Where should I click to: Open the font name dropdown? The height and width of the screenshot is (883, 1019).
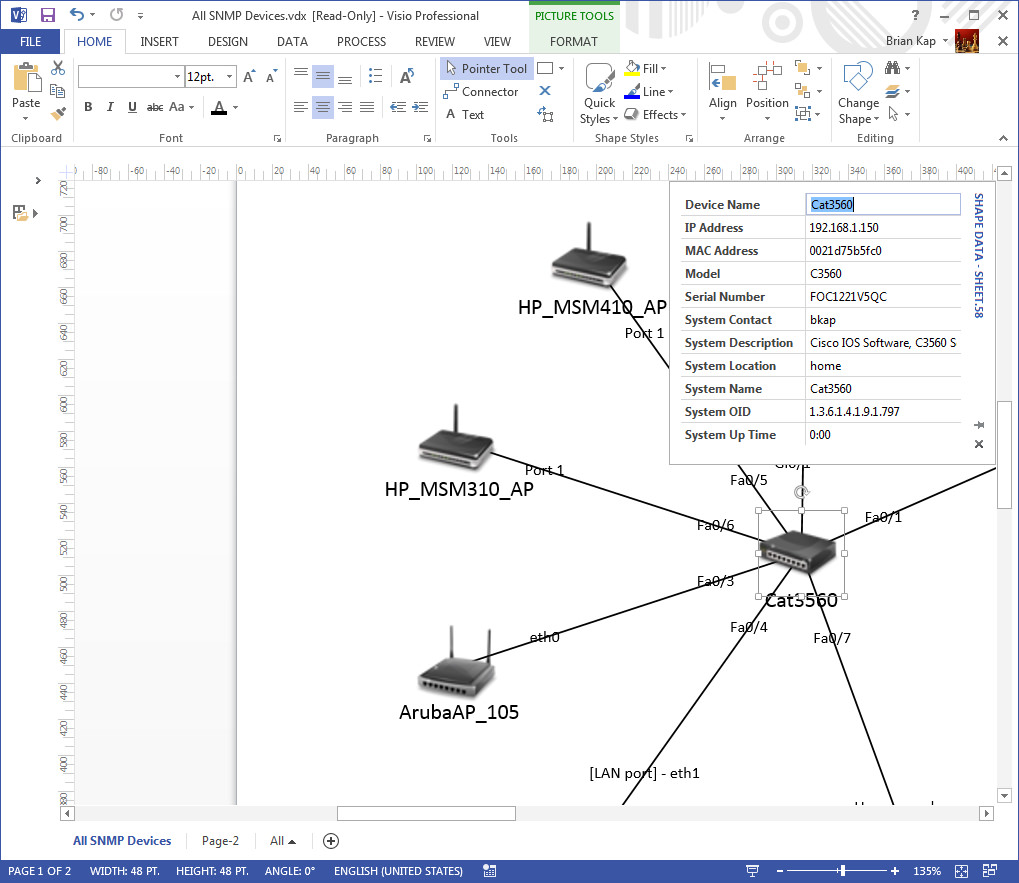pyautogui.click(x=177, y=77)
